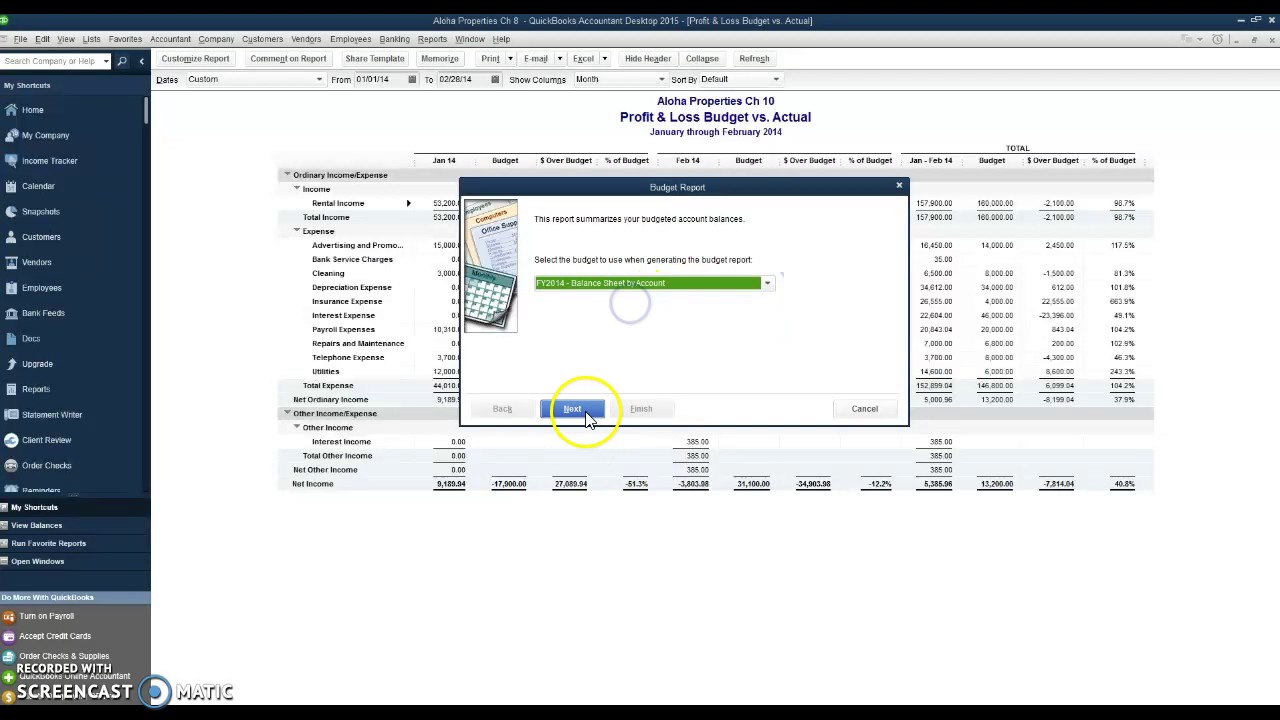Open the budget selection dropdown

[x=767, y=283]
